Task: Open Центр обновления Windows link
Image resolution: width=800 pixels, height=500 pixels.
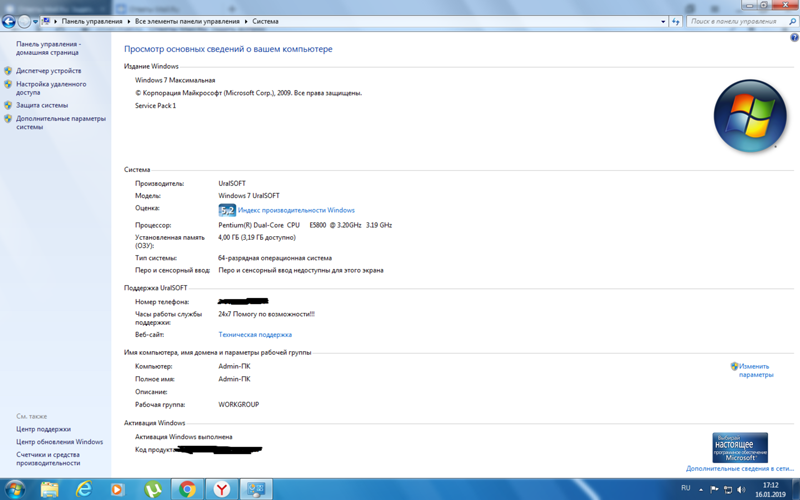Action: point(59,442)
